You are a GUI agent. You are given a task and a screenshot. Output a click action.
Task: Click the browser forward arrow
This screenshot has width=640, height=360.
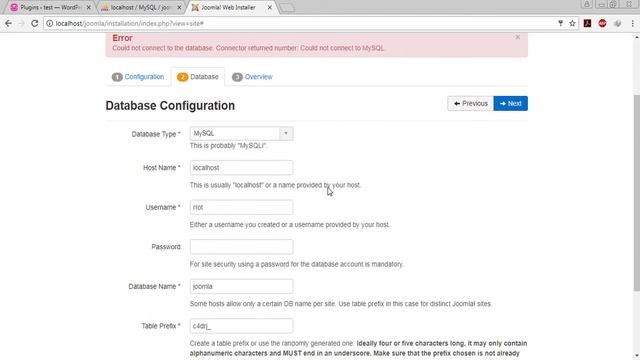point(21,24)
